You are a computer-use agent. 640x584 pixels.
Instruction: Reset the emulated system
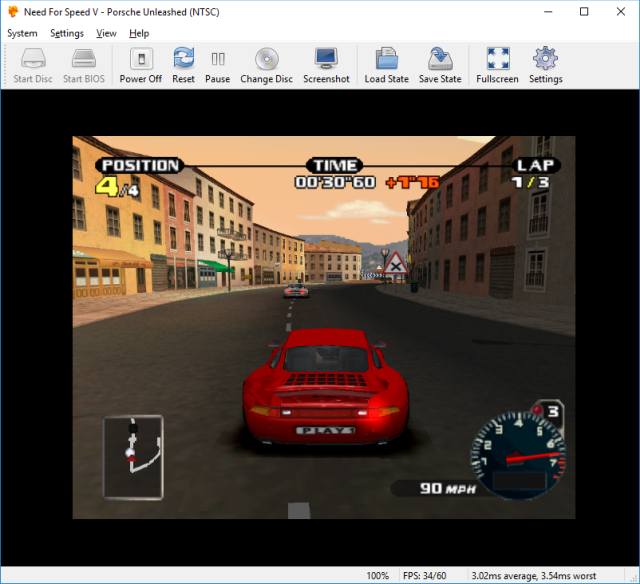[x=183, y=65]
